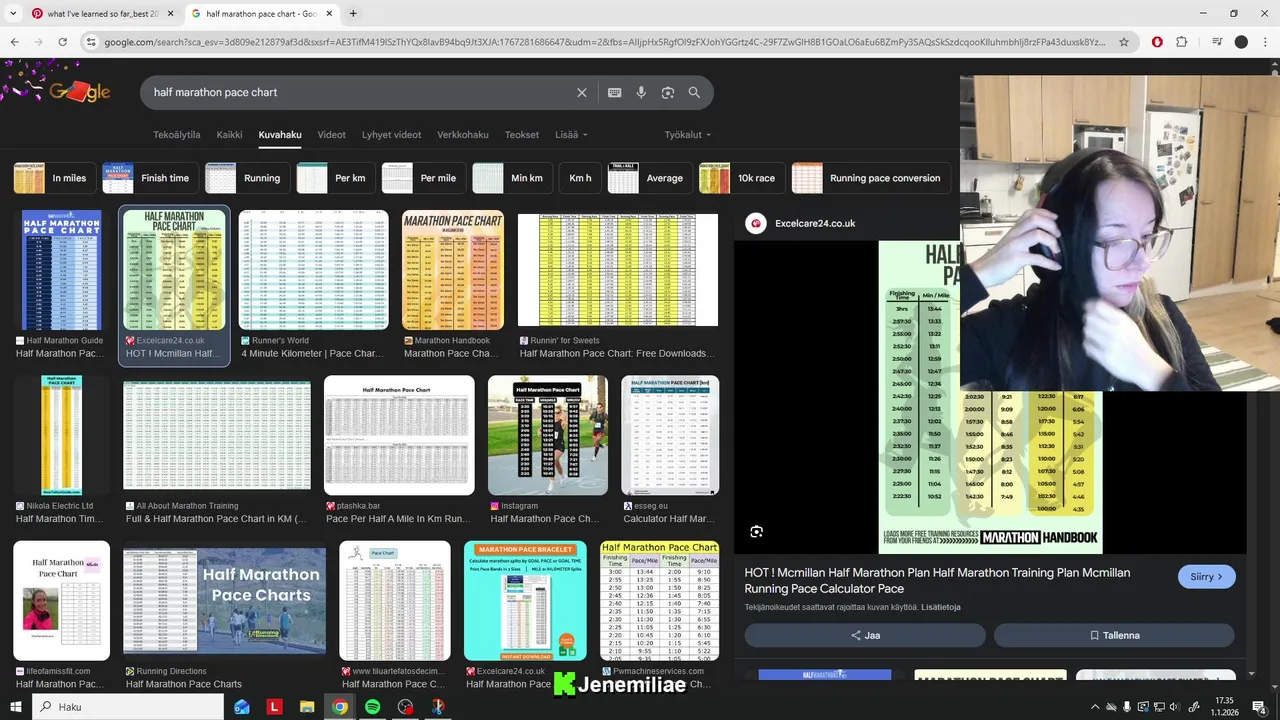Open the Runnin' for Sweets result thumbnail
1280x720 pixels.
618,270
